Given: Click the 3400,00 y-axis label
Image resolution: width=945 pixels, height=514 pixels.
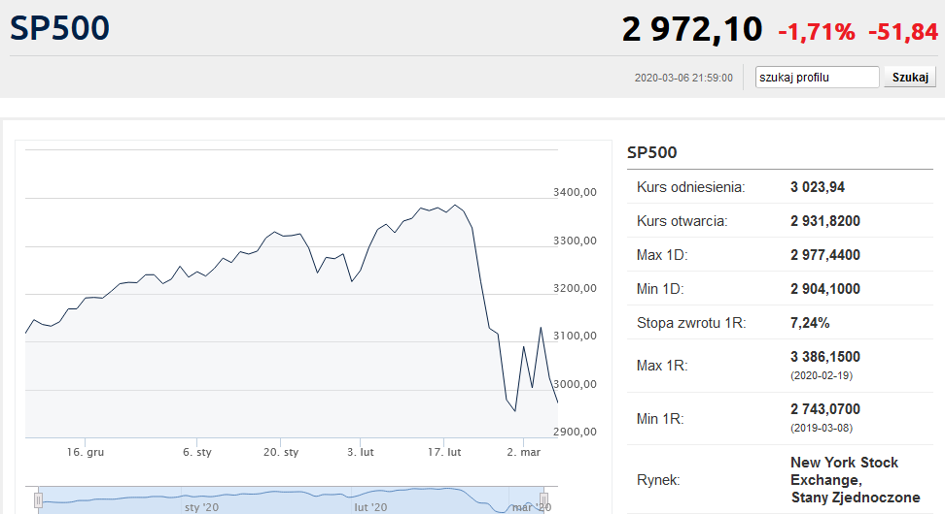Looking at the screenshot, I should coord(574,192).
